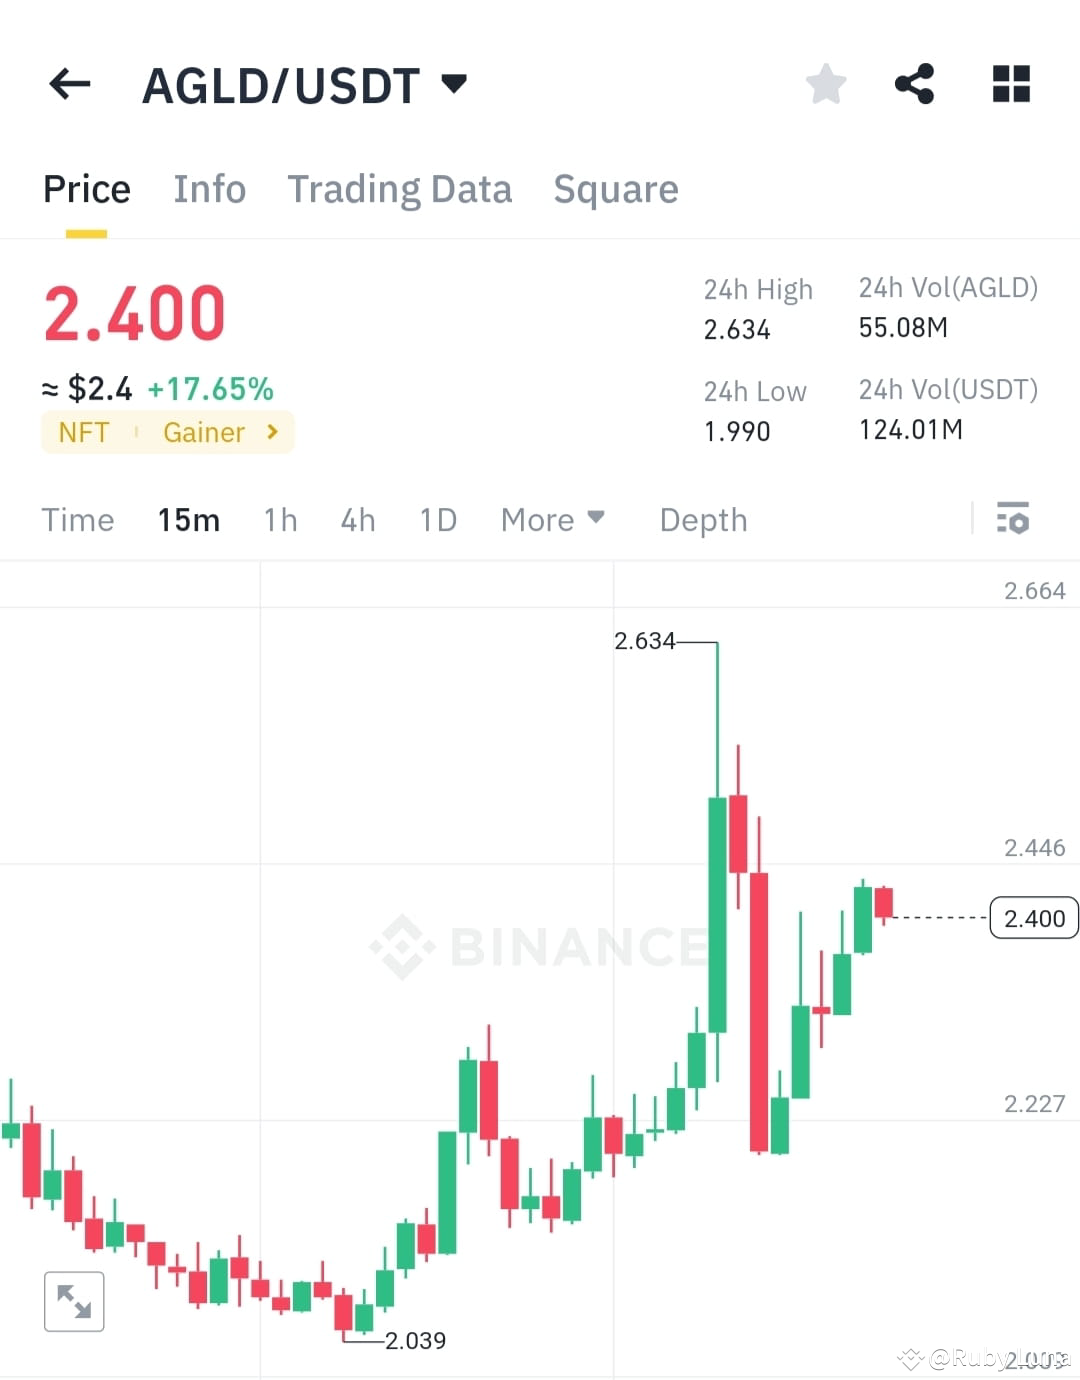Open the chart settings icon beside Depth
The height and width of the screenshot is (1380, 1080).
pos(1013,519)
